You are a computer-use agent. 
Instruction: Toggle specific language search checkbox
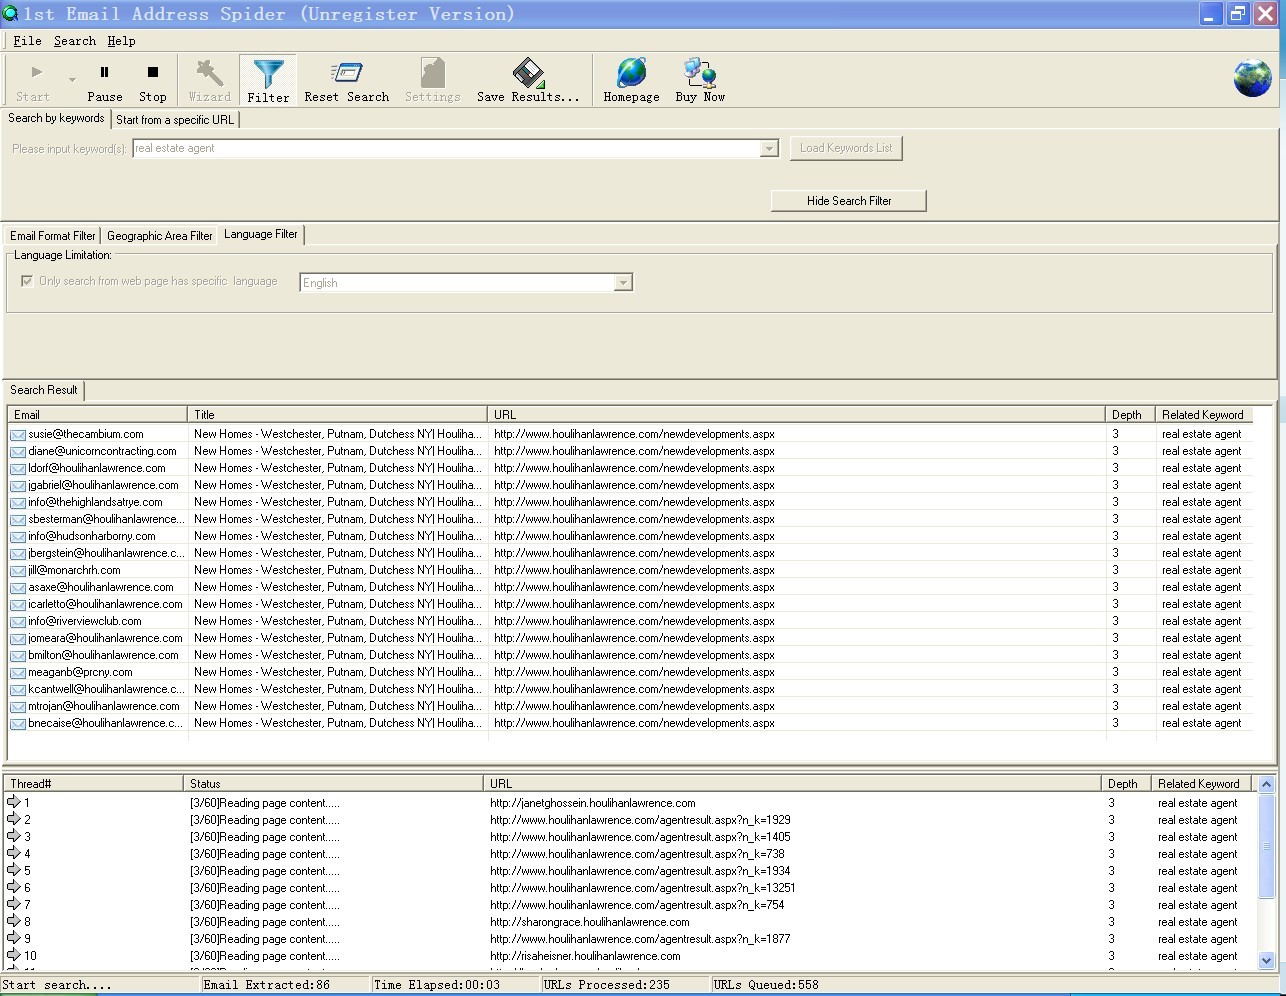[x=27, y=281]
